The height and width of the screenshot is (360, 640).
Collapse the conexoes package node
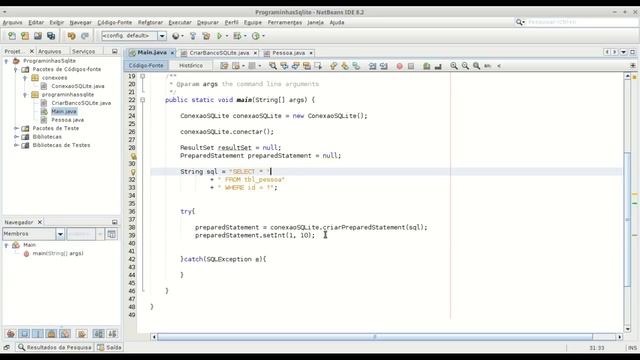point(25,78)
